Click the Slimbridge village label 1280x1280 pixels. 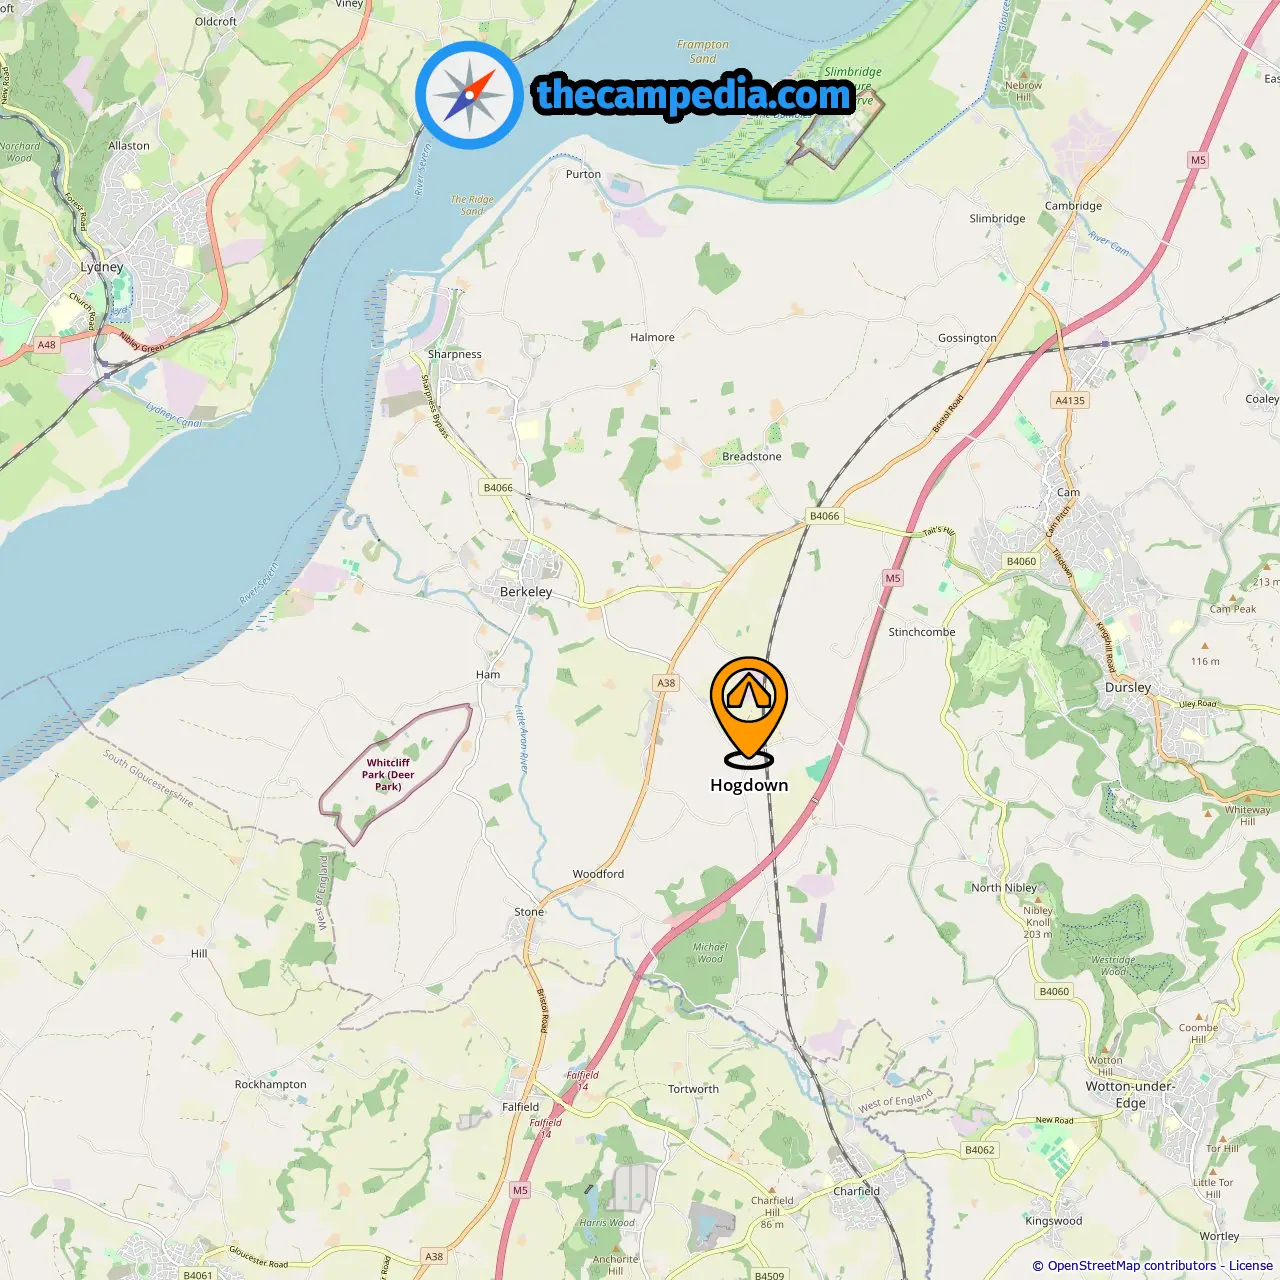pyautogui.click(x=997, y=218)
